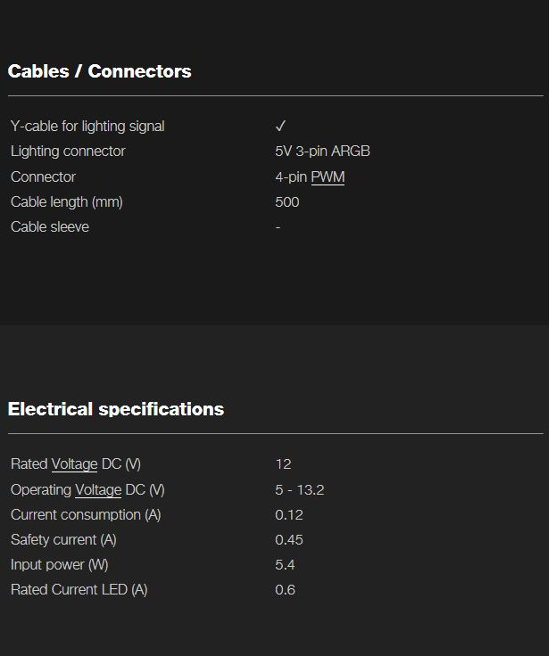Image resolution: width=550 pixels, height=656 pixels.
Task: Click the Safety current (A) label
Action: pyautogui.click(x=64, y=540)
